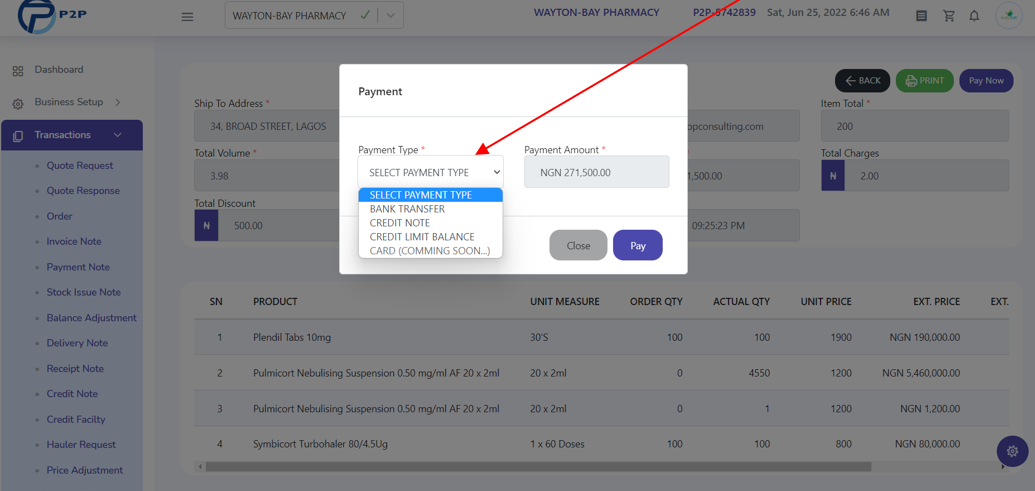Screen dimensions: 1035x491
Task: Choose BANK TRANSFER payment type
Action: 430,209
